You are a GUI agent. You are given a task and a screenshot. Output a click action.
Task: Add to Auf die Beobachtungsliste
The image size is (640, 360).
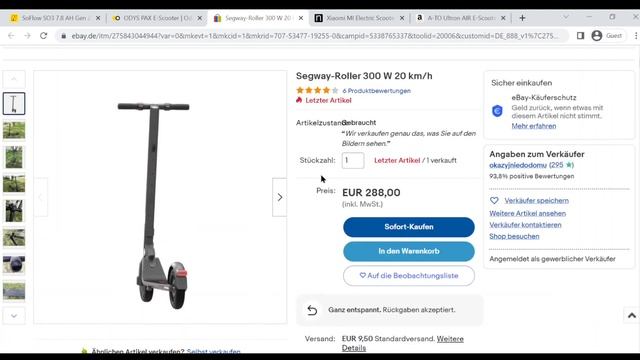(x=409, y=276)
